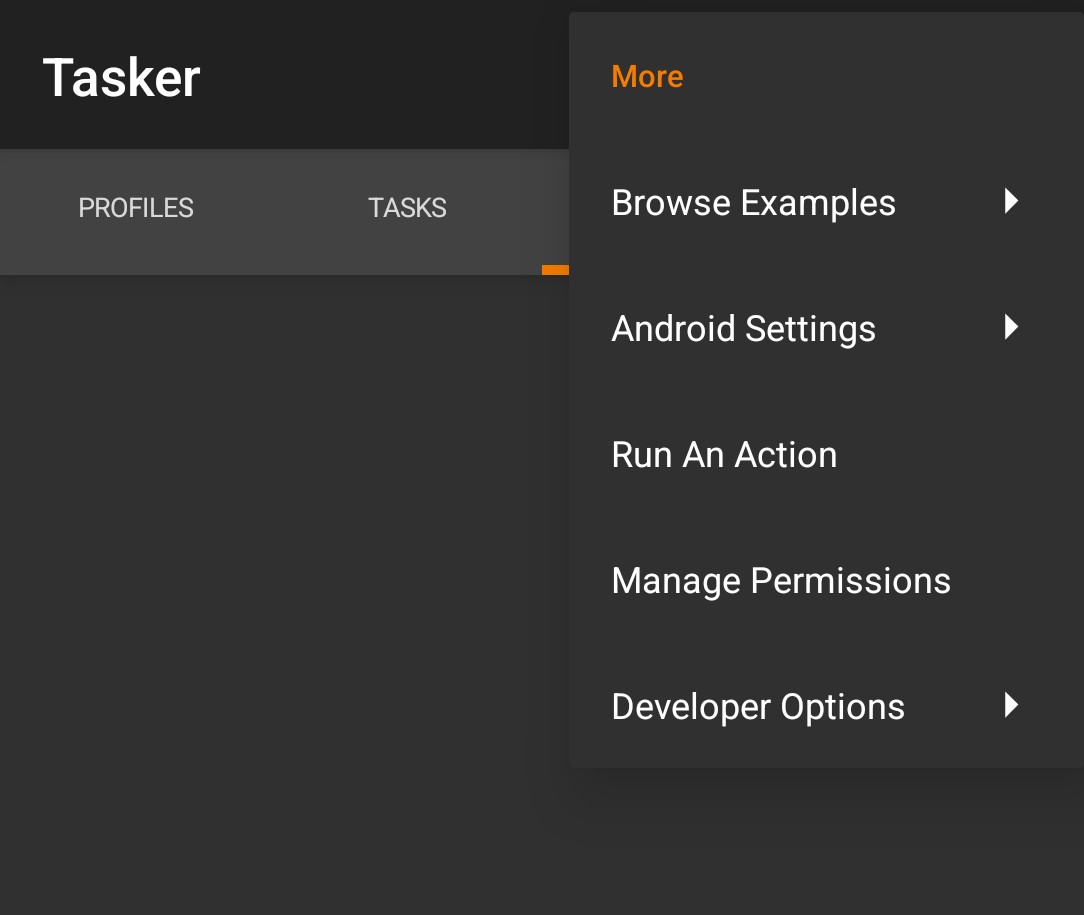Open the Android Settings menu entry

point(826,328)
